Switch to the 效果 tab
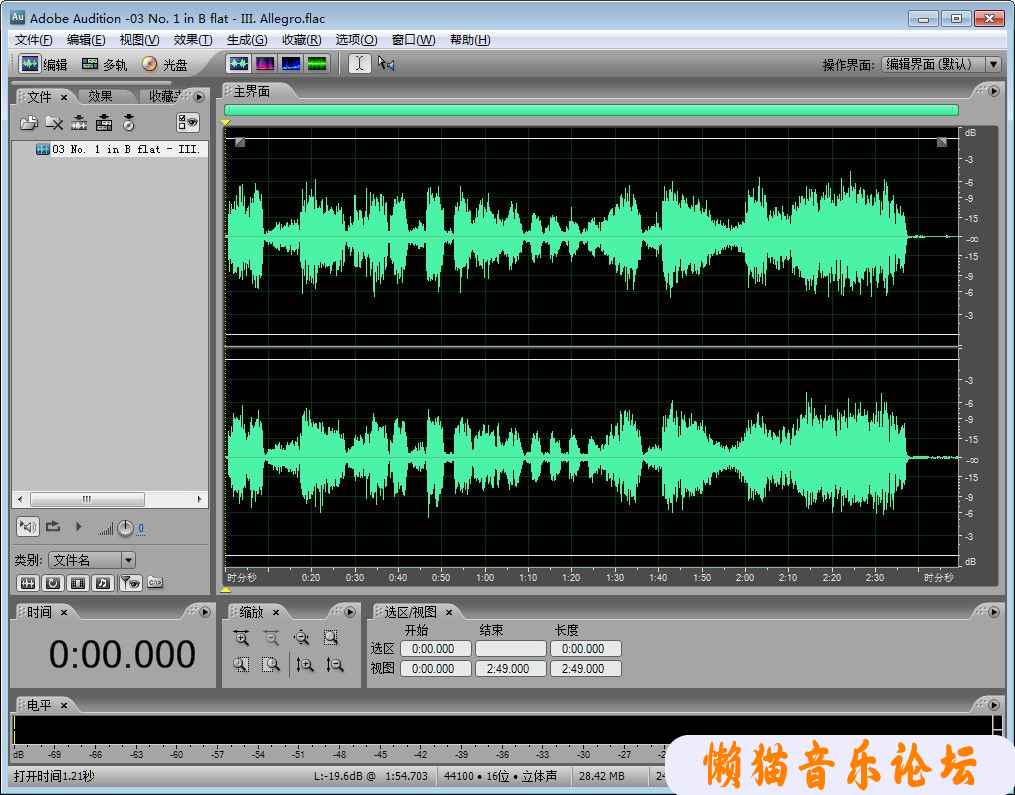This screenshot has width=1015, height=795. (x=100, y=96)
